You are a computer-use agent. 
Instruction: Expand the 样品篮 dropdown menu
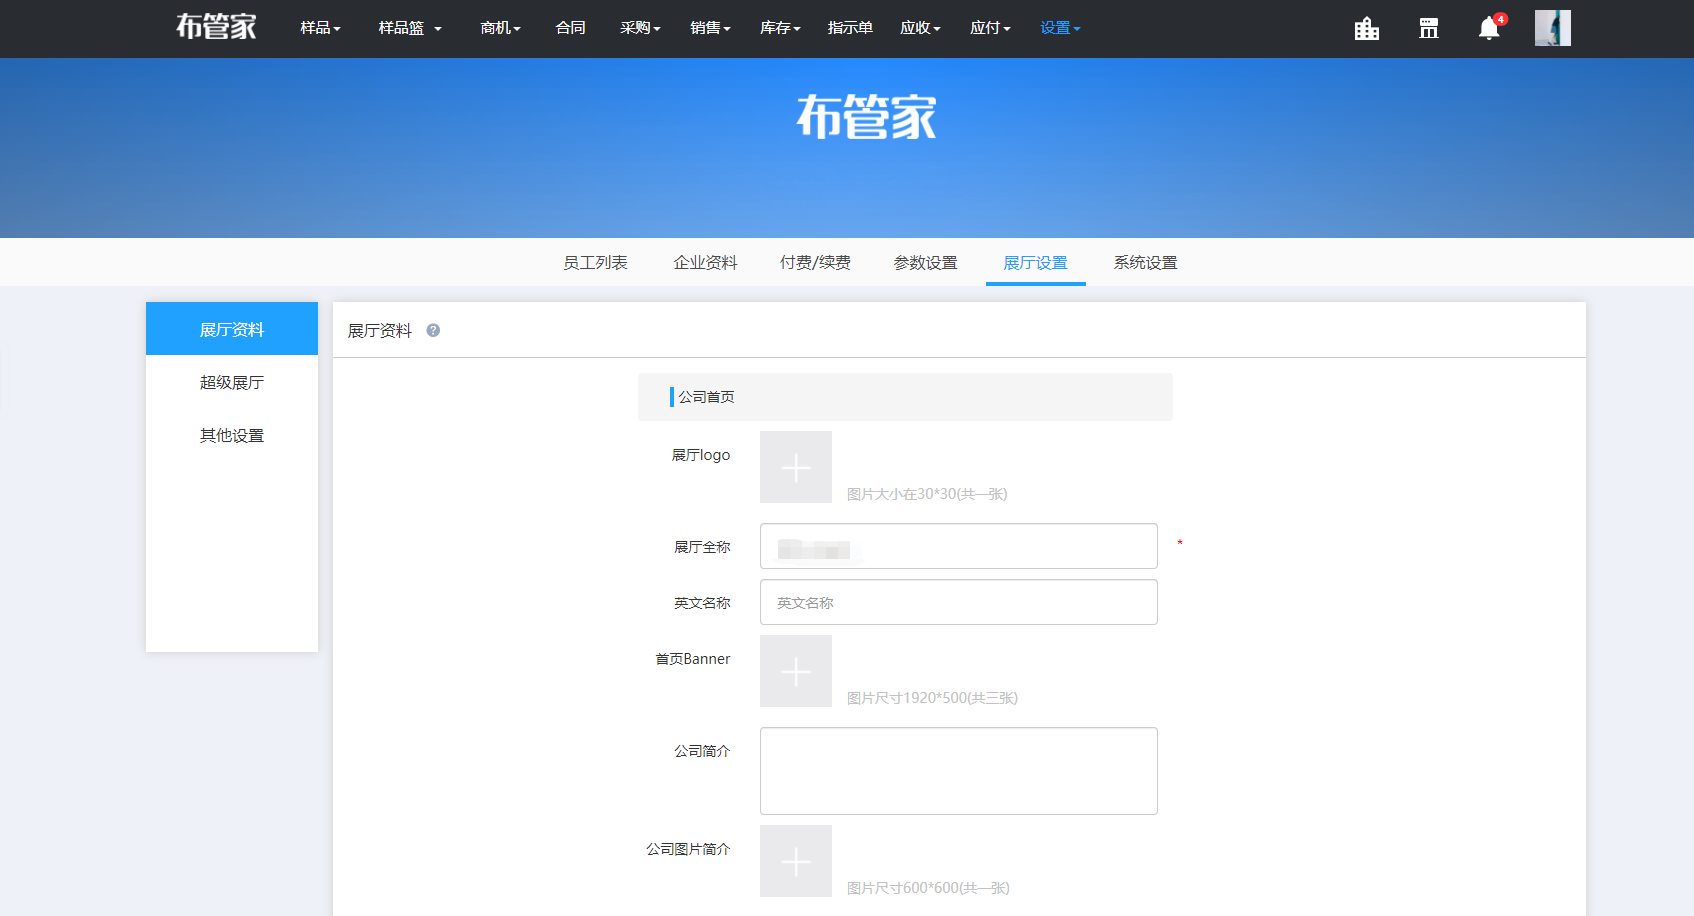tap(410, 28)
